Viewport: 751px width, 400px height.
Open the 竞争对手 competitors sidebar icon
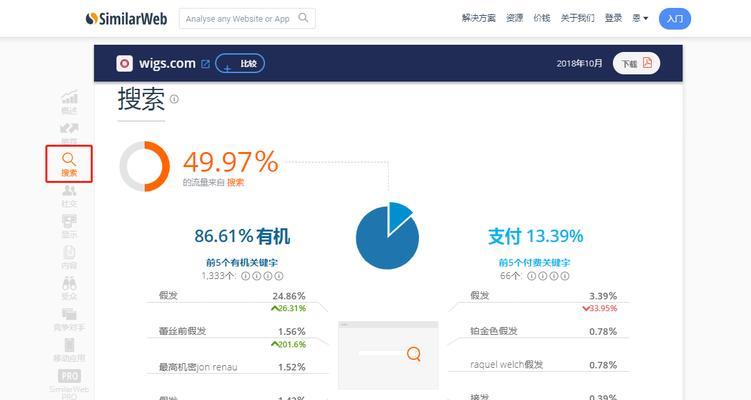tap(69, 320)
